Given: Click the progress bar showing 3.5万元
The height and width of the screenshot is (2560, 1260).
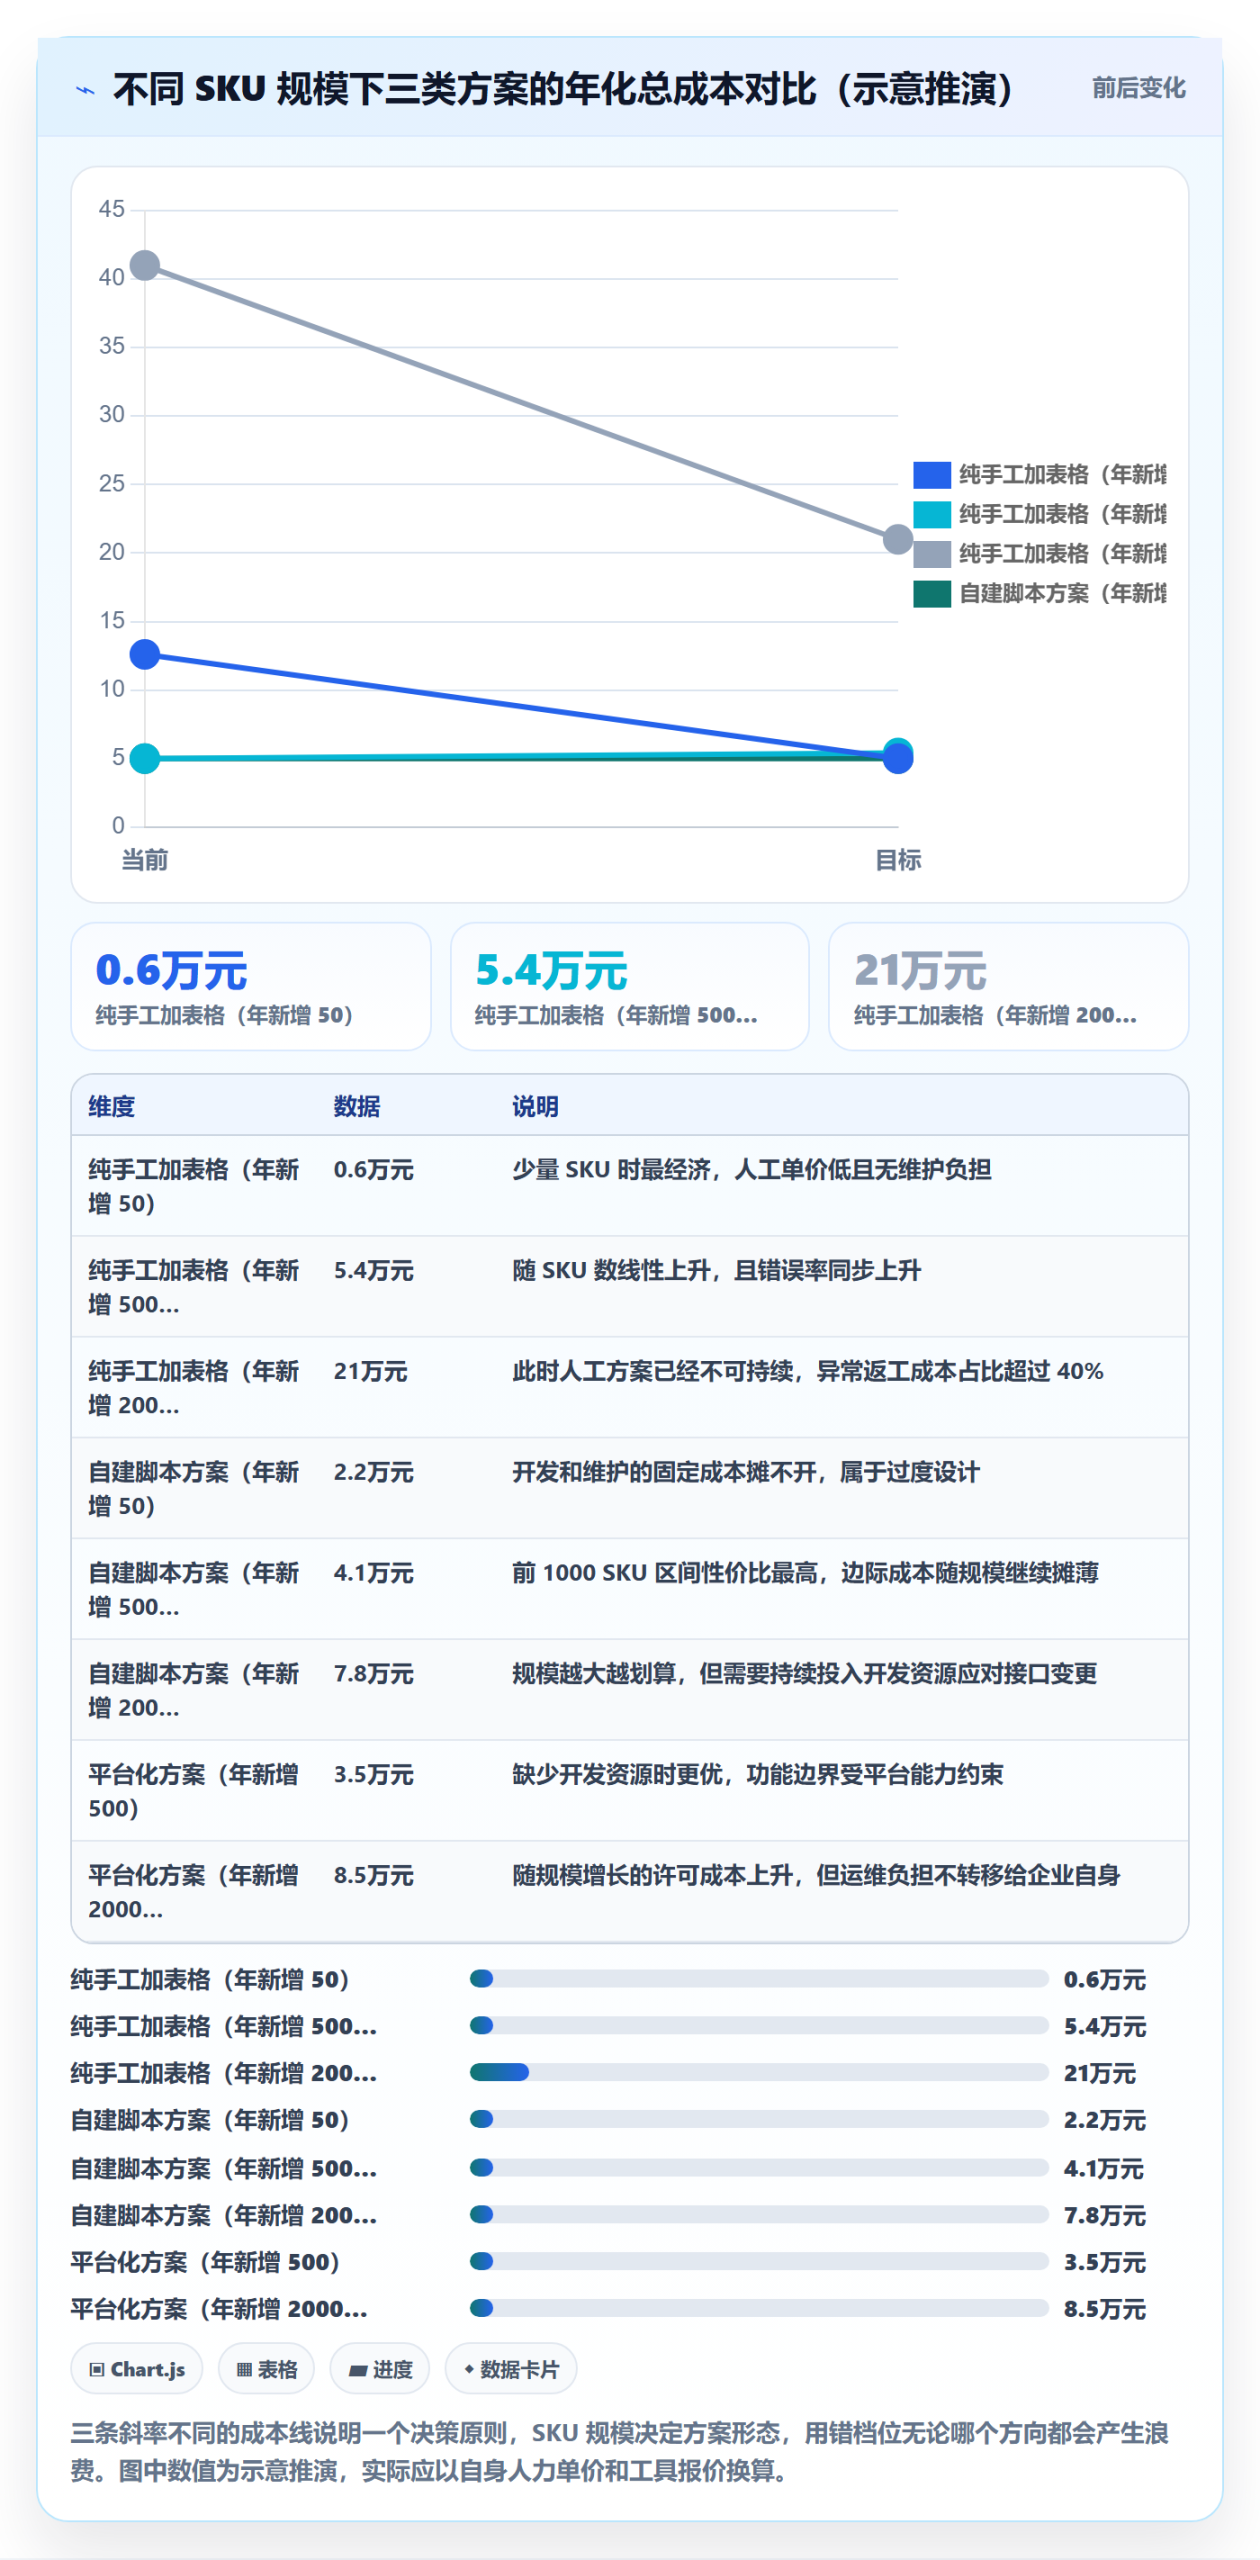Looking at the screenshot, I should coord(759,2261).
